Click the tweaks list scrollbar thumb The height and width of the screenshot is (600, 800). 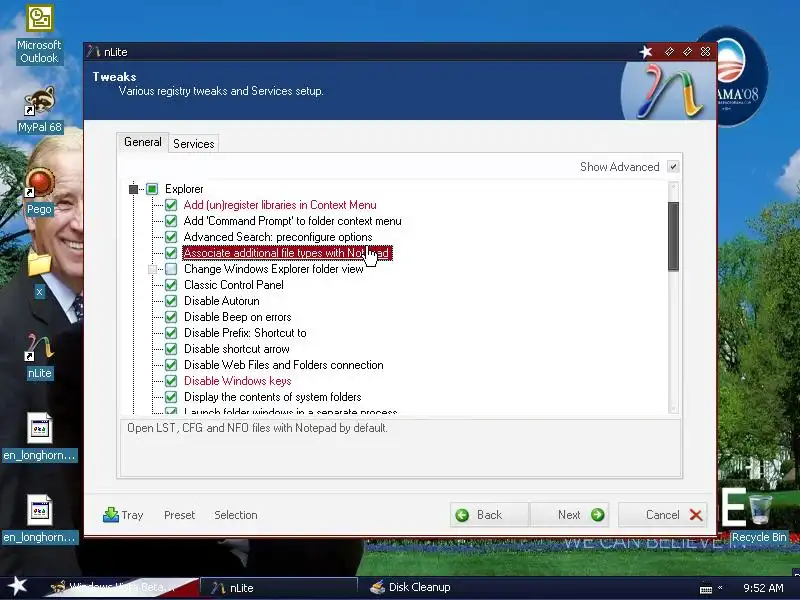tap(673, 236)
